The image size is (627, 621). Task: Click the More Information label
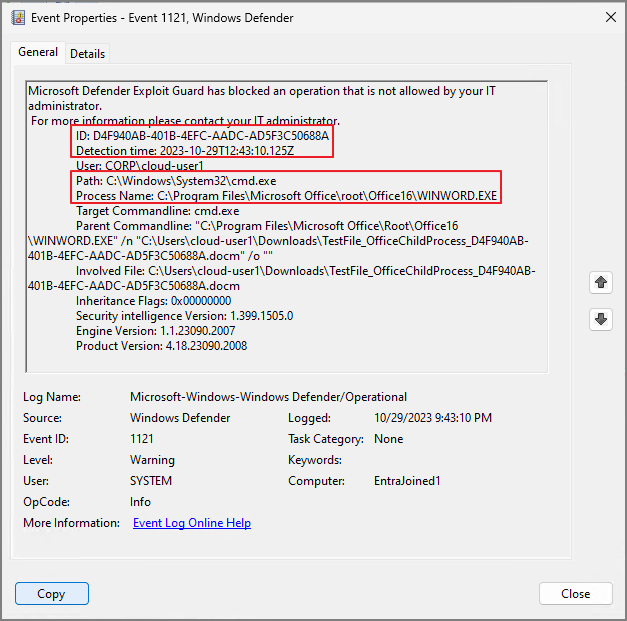tap(71, 523)
